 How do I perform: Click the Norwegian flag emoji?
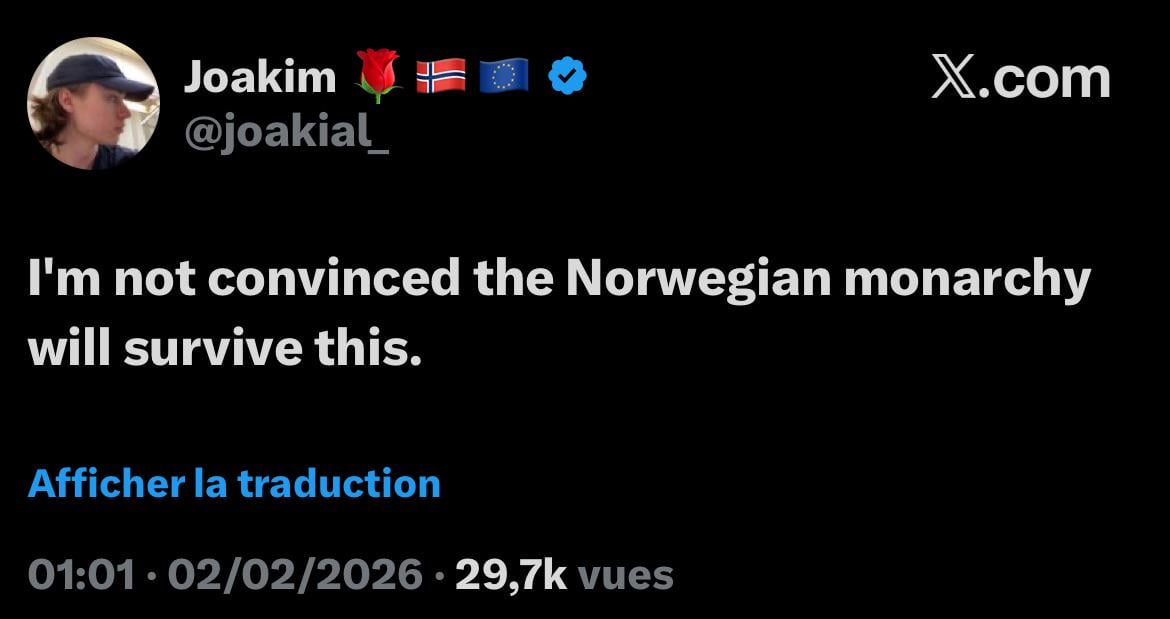[x=441, y=77]
